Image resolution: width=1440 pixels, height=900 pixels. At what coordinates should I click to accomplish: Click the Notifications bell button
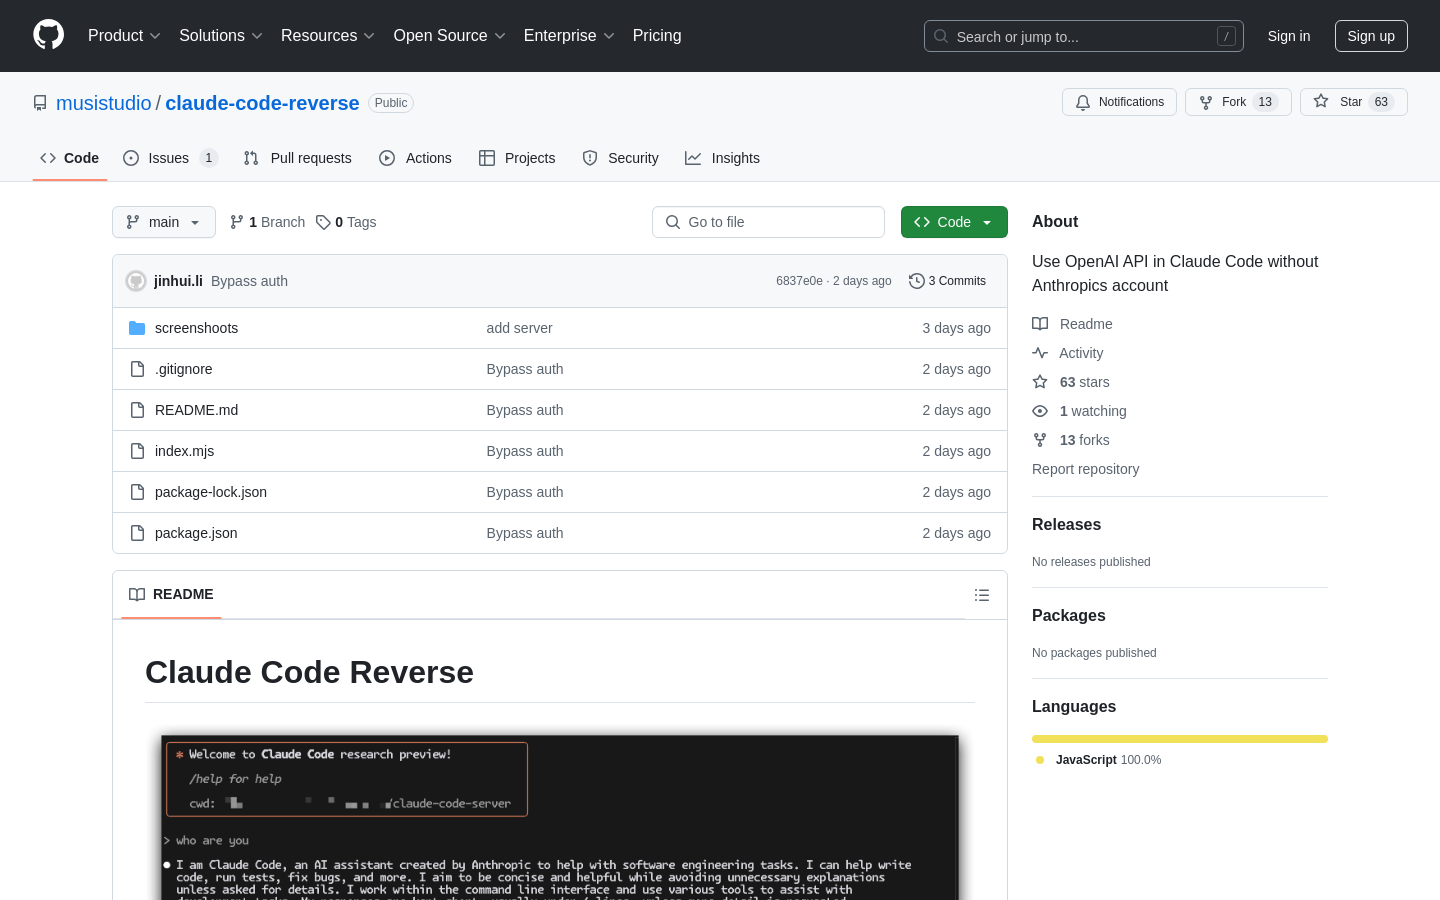1119,102
